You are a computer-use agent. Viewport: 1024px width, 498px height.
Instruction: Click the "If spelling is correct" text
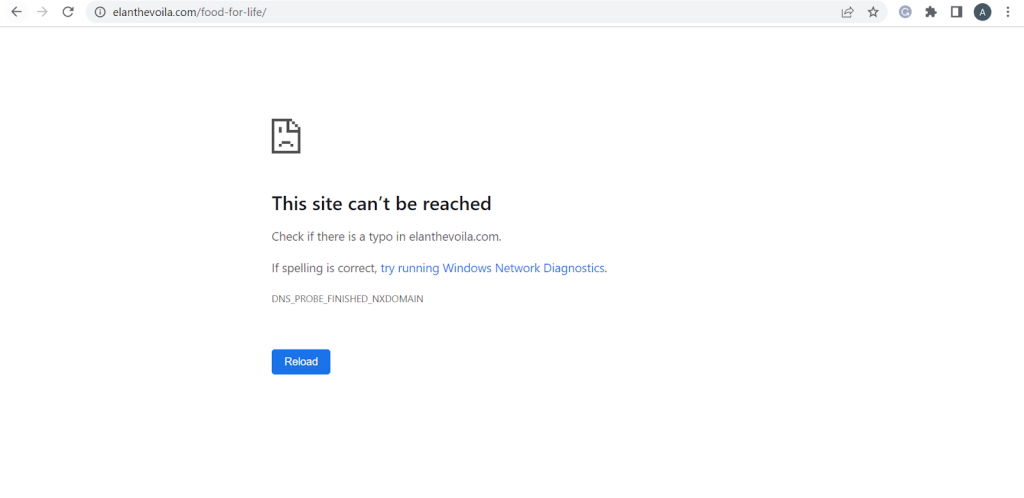pos(324,268)
